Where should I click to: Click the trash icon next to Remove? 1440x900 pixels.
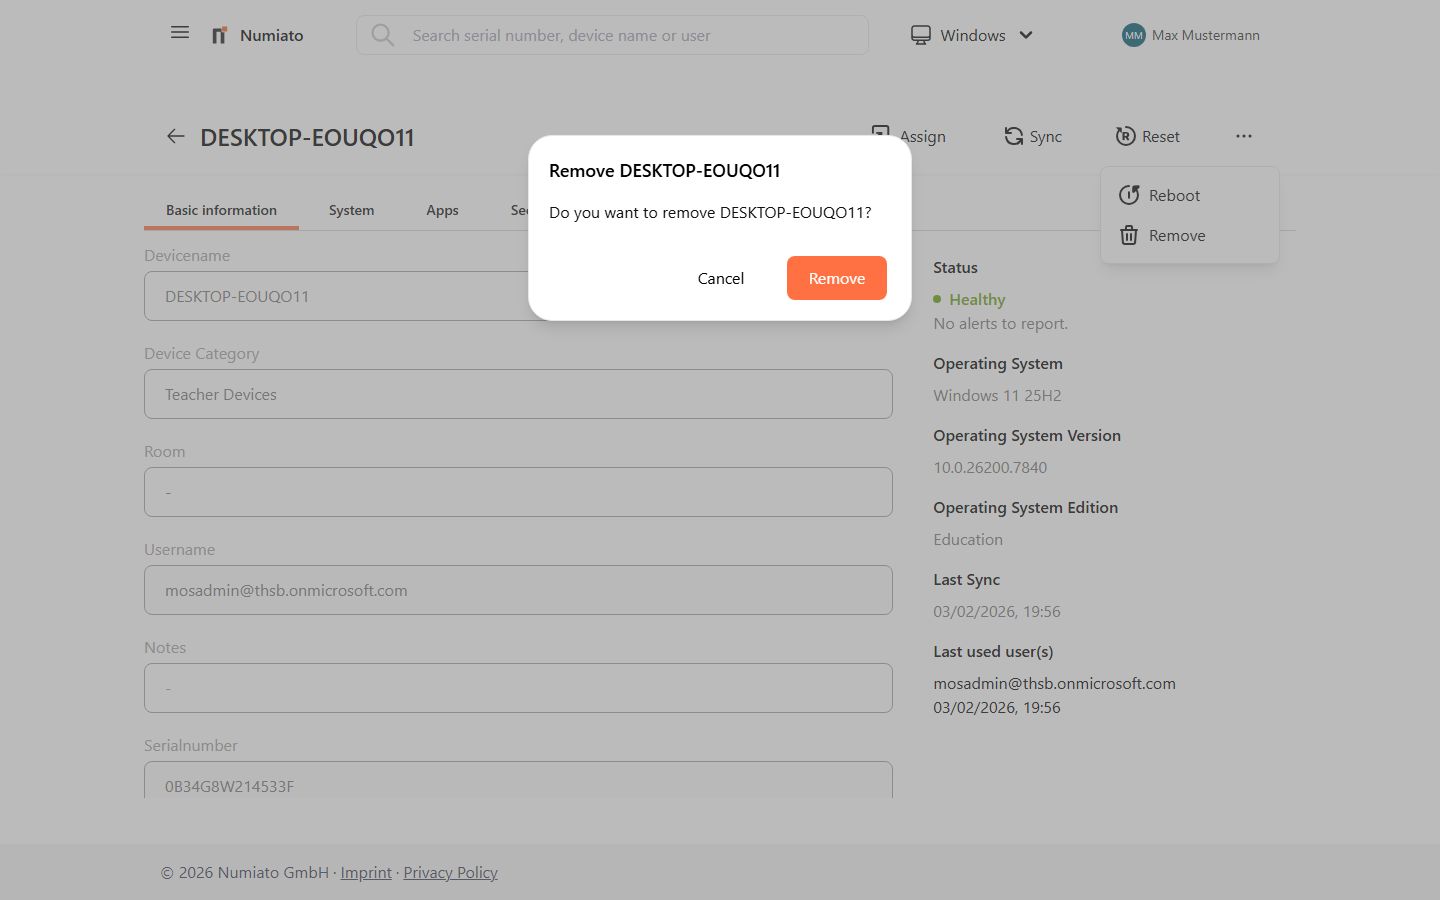pos(1129,235)
